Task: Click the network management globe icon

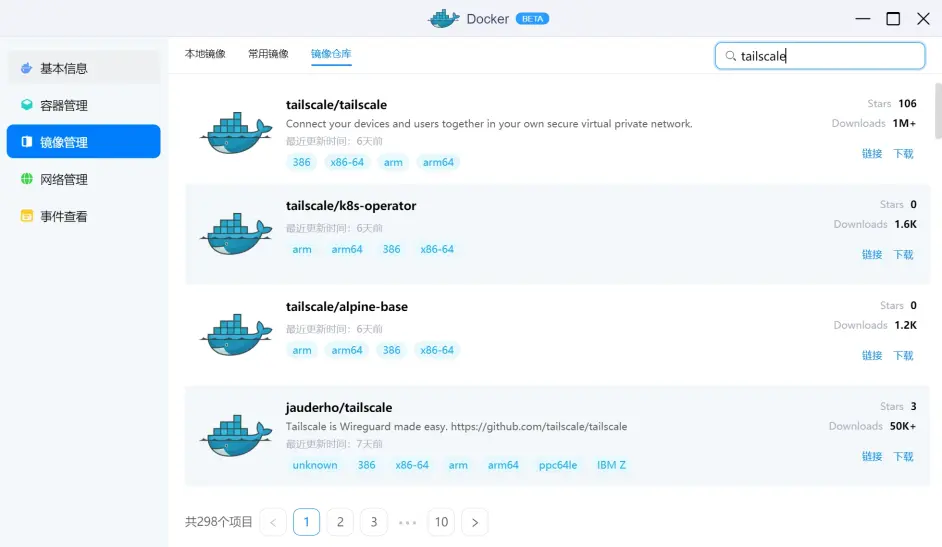Action: click(26, 179)
